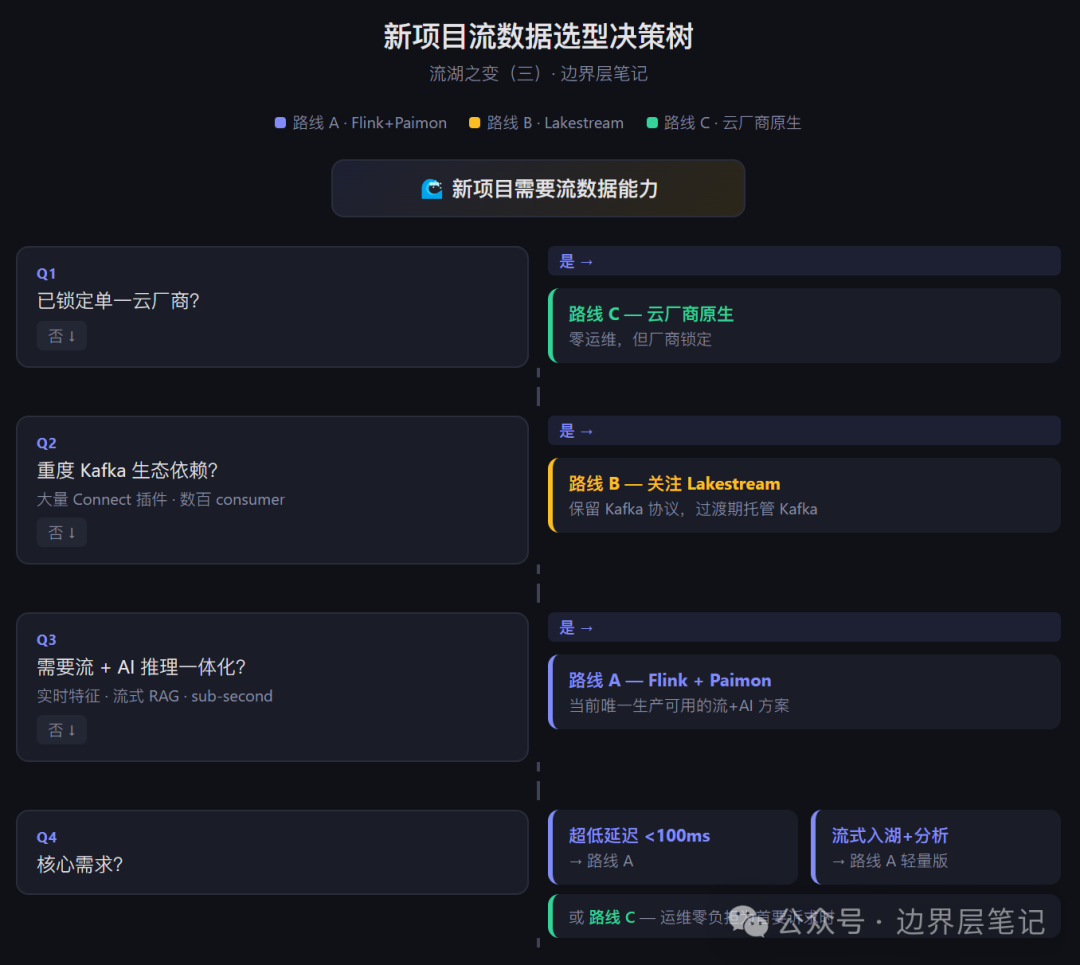The height and width of the screenshot is (965, 1080).
Task: Click the green 路线 C legend swatch
Action: (x=652, y=123)
